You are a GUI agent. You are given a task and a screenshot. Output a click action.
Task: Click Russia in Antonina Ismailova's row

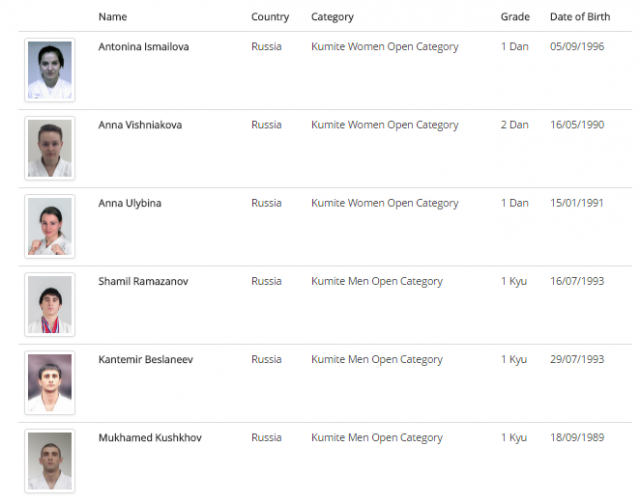[x=266, y=47]
